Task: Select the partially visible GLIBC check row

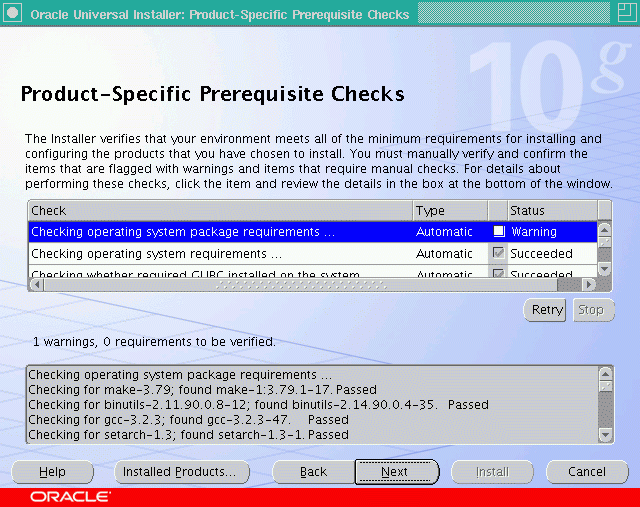Action: point(313,272)
